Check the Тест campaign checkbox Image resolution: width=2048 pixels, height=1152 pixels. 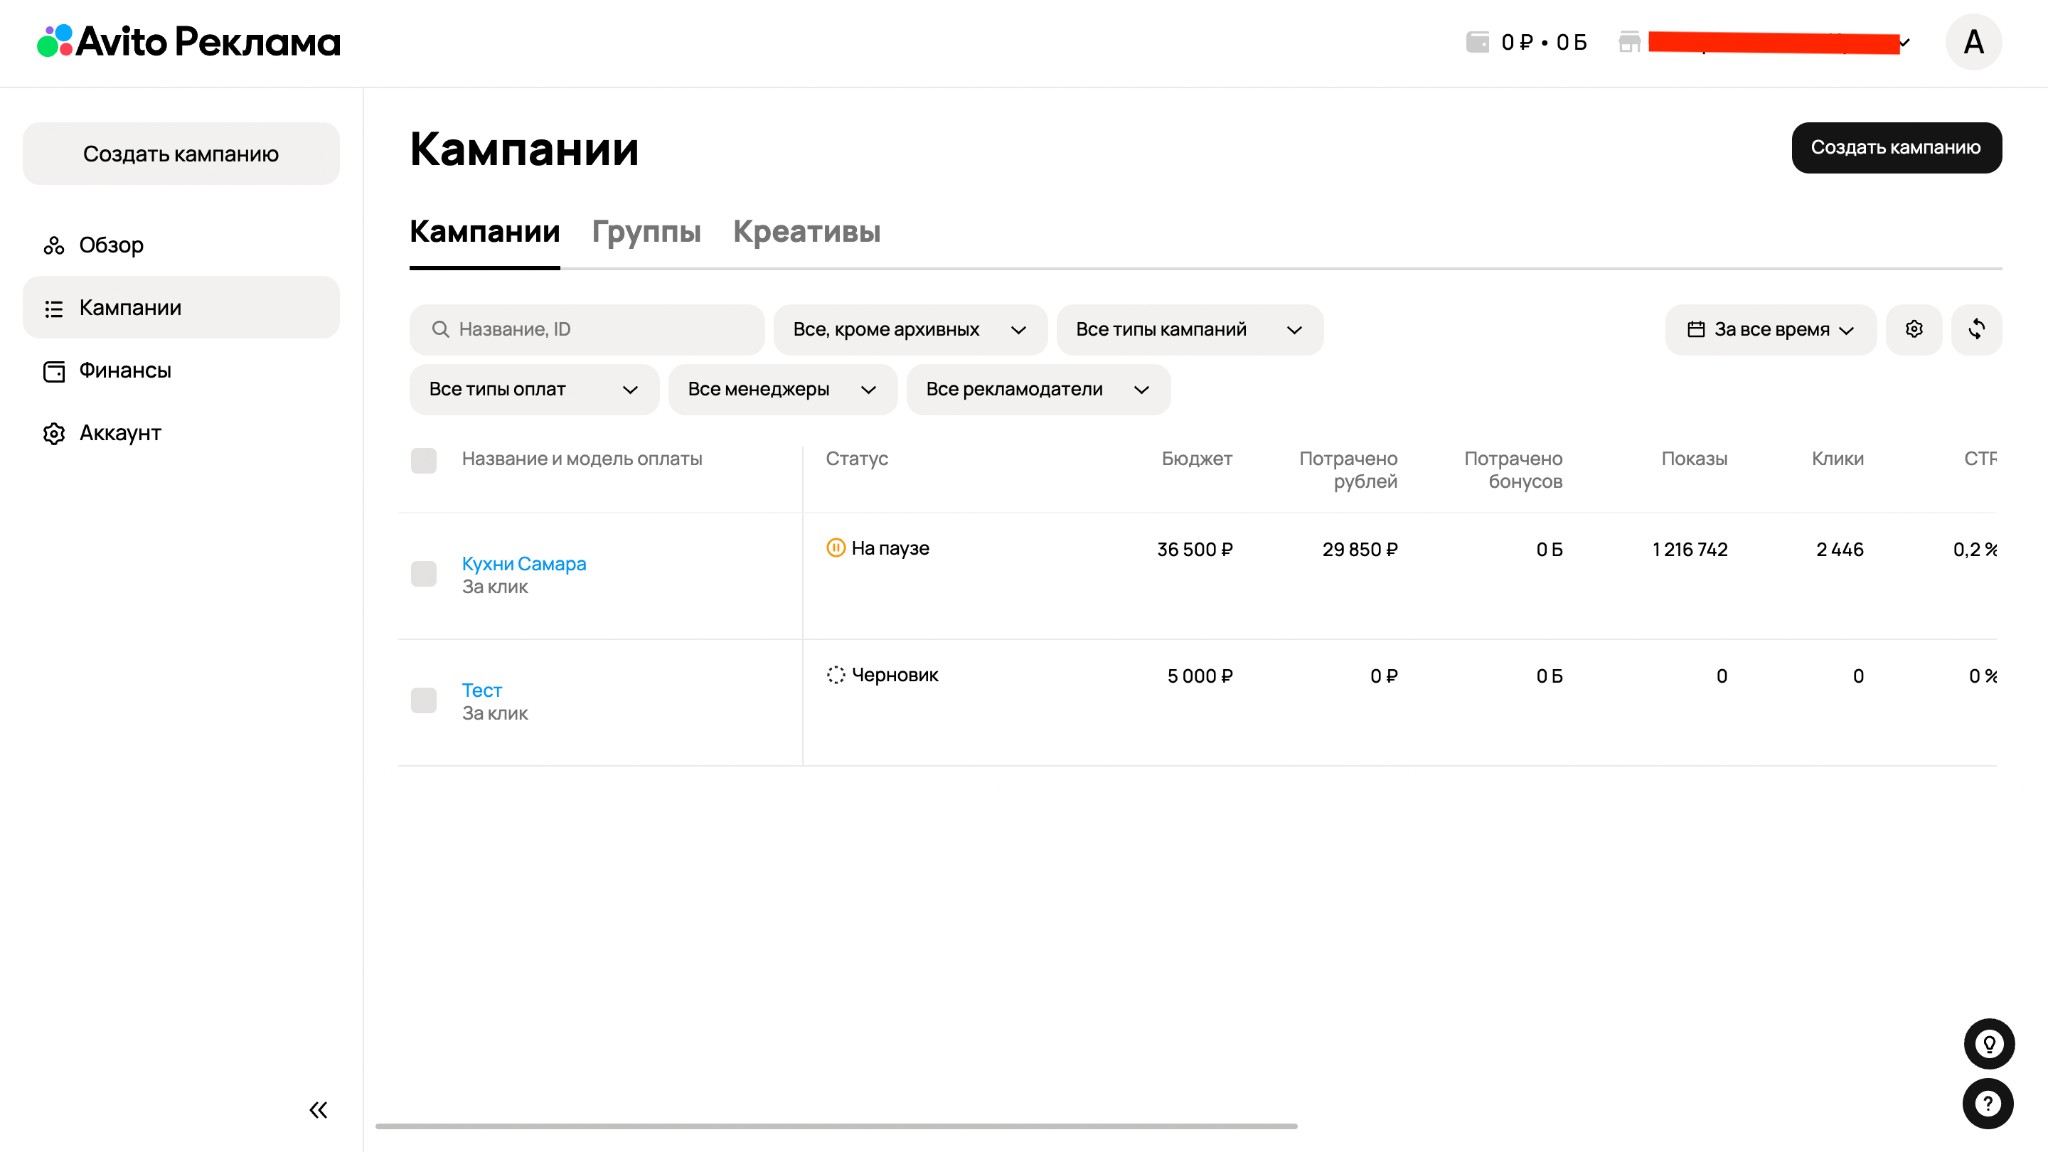click(x=424, y=700)
